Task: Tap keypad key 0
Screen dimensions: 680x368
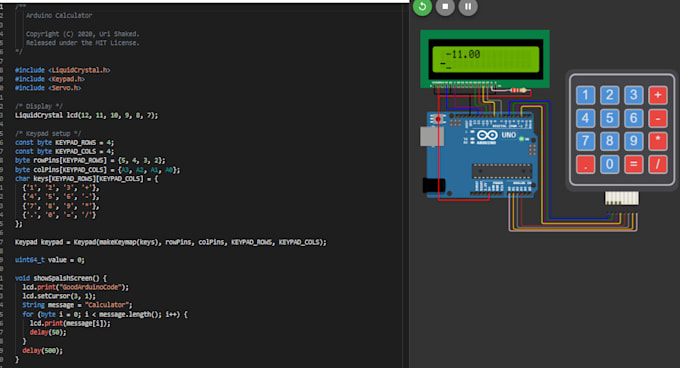Action: coord(609,164)
